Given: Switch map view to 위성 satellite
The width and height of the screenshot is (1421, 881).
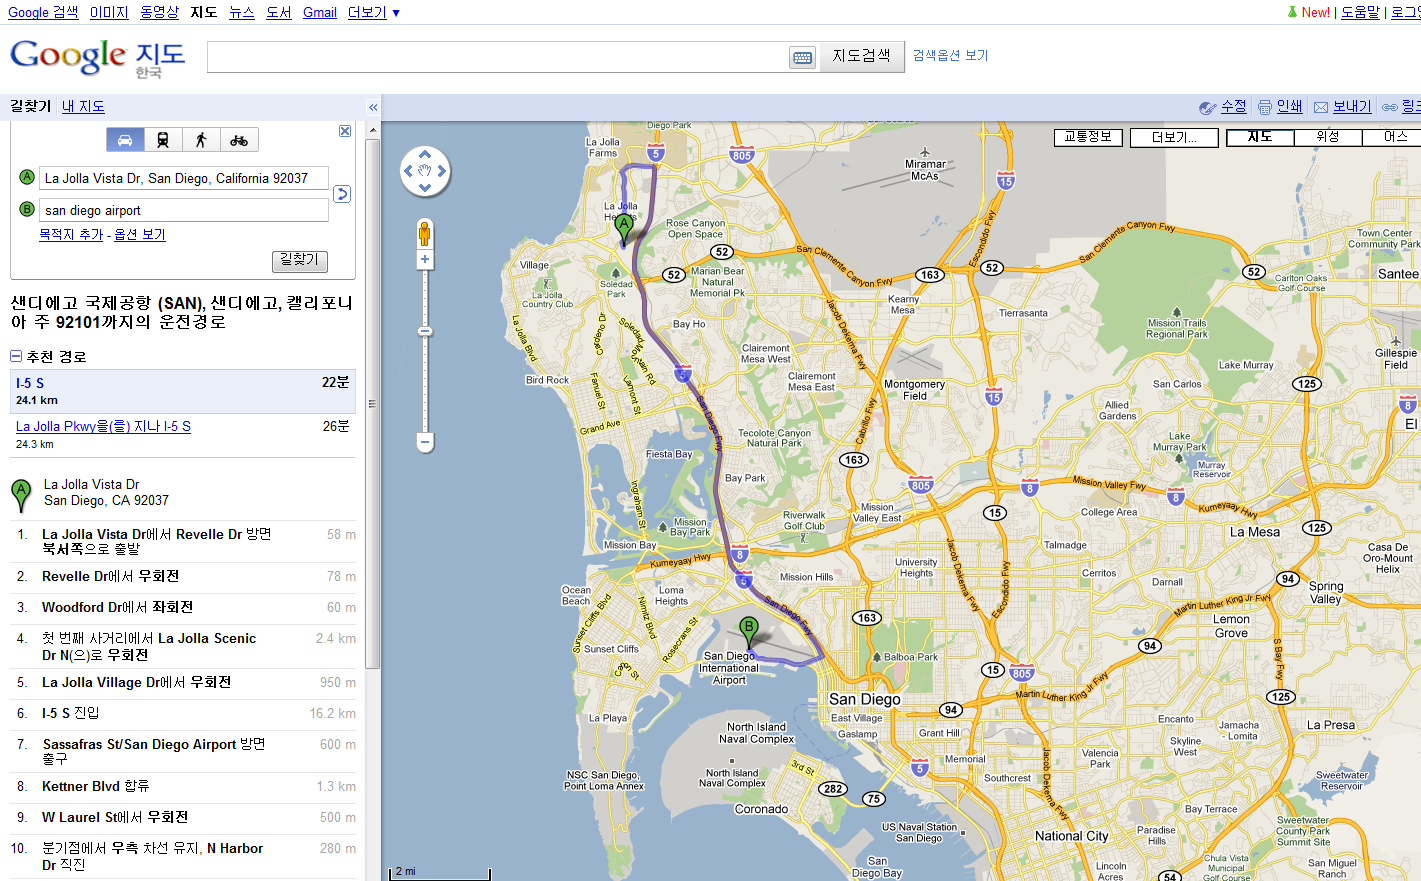Looking at the screenshot, I should [1328, 137].
